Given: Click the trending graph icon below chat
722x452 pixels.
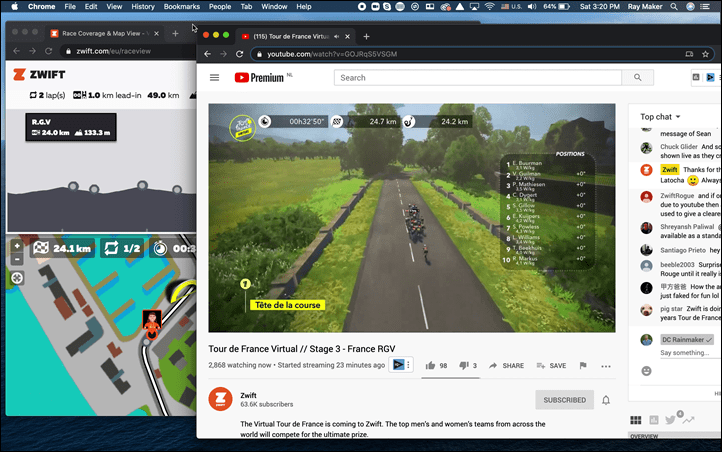Looking at the screenshot, I should tap(688, 420).
